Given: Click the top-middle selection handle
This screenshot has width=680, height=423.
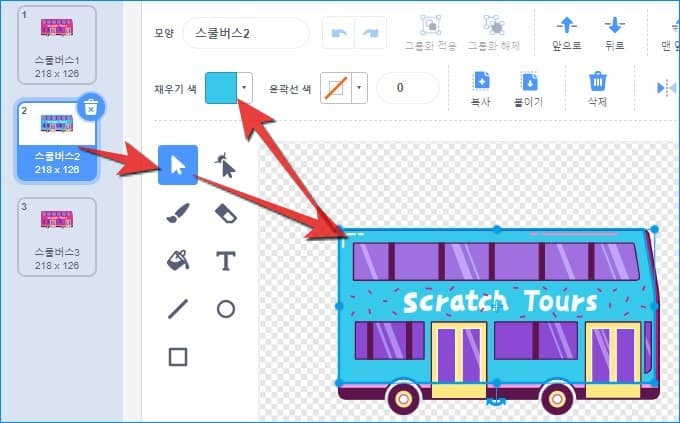Looking at the screenshot, I should [497, 229].
